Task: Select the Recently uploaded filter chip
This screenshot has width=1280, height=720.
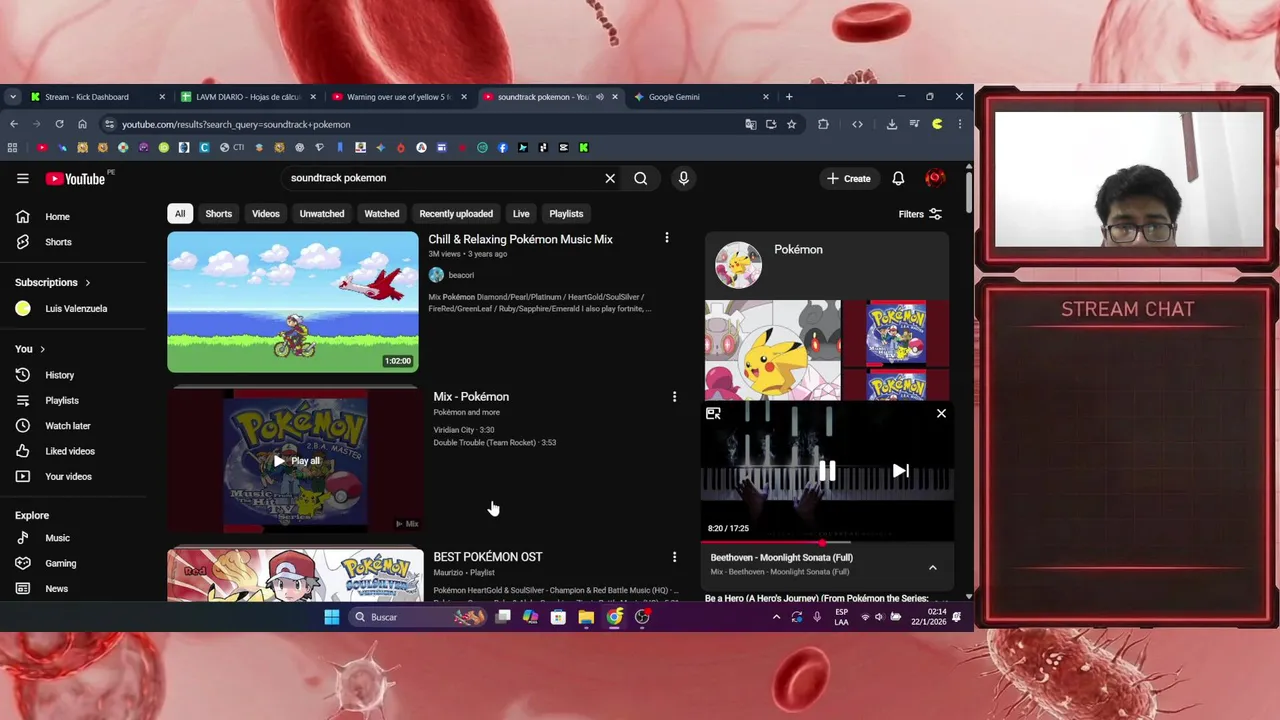Action: (x=456, y=214)
